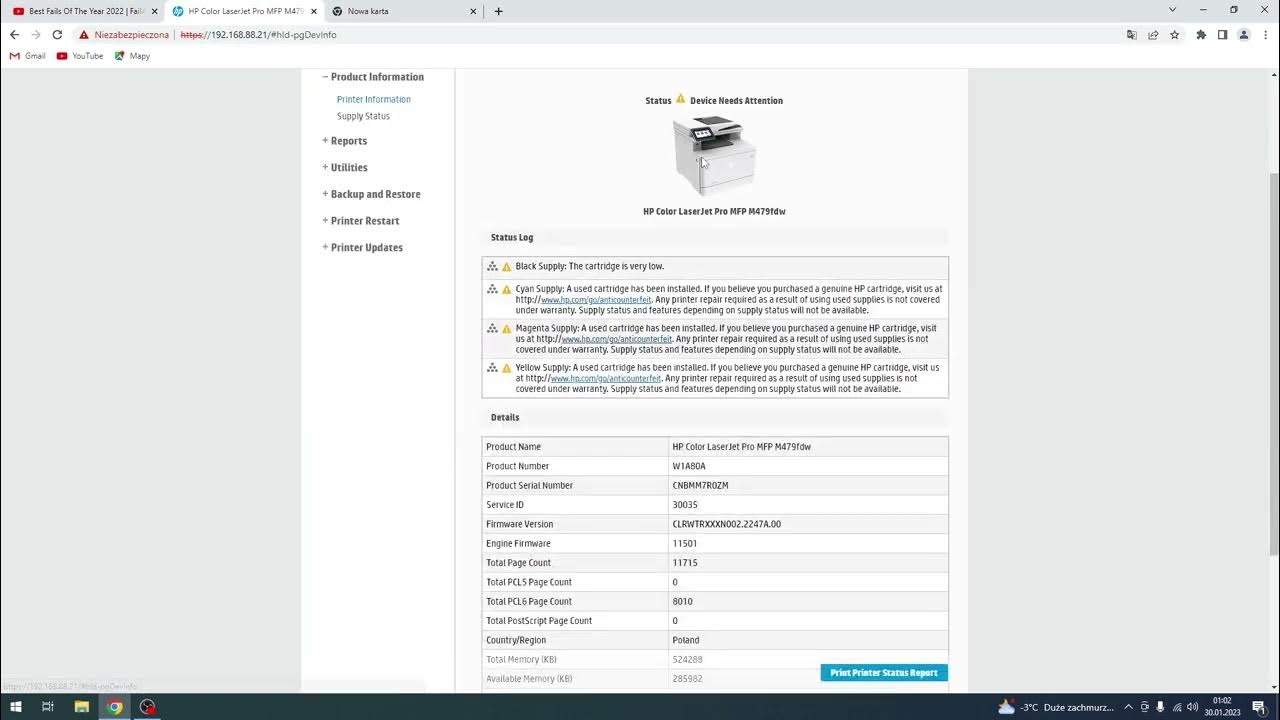Viewport: 1280px width, 720px height.
Task: Collapse the Product Information section
Action: [373, 77]
